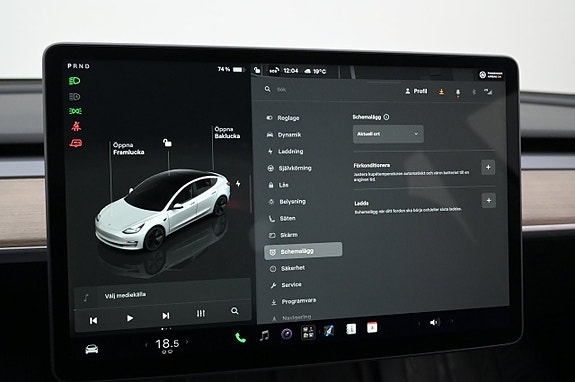Image resolution: width=575 pixels, height=382 pixels.
Task: Open the Dynamik settings menu
Action: click(284, 135)
